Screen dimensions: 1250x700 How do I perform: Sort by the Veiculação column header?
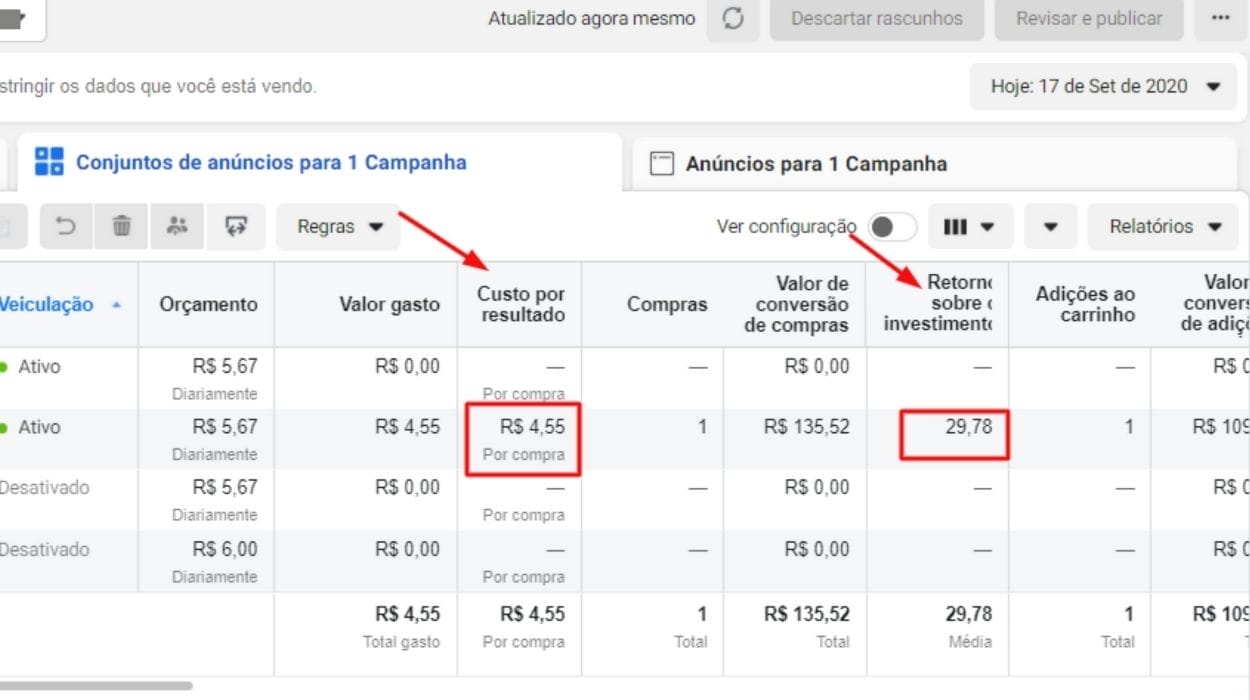(47, 305)
